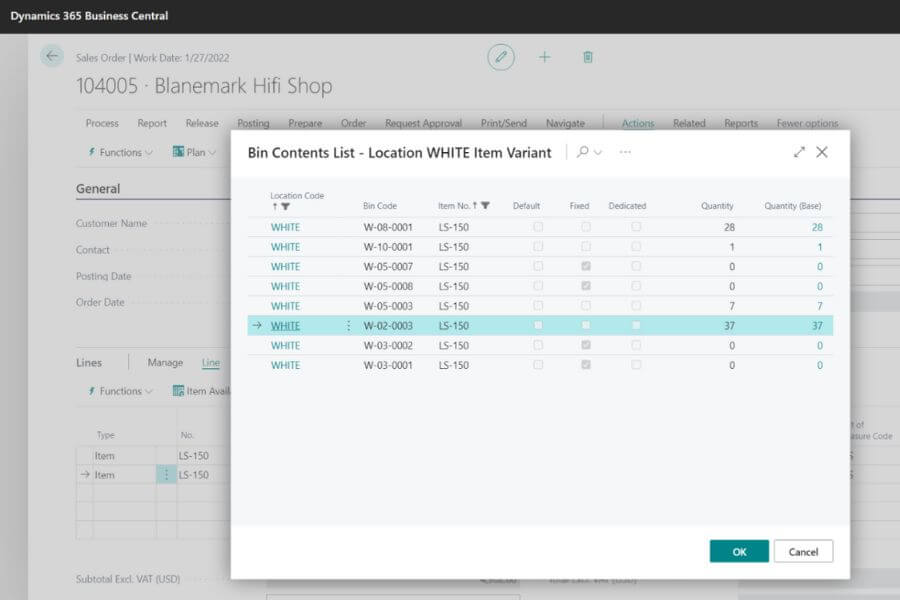Sort by the Bin Code column header

click(x=380, y=206)
